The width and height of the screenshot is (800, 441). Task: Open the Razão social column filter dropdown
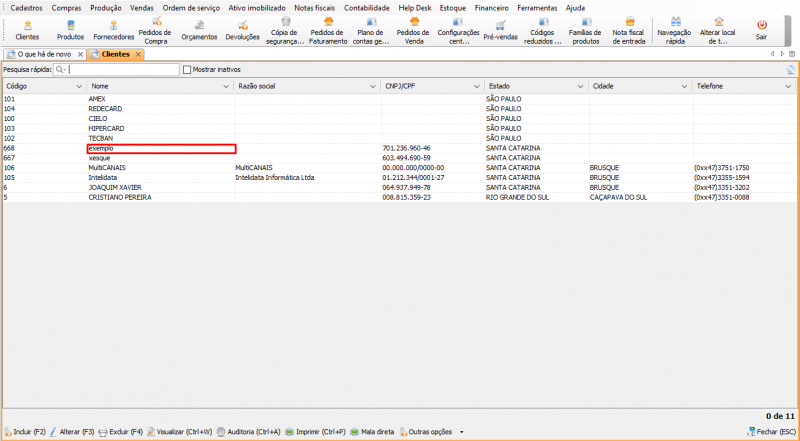click(x=373, y=86)
